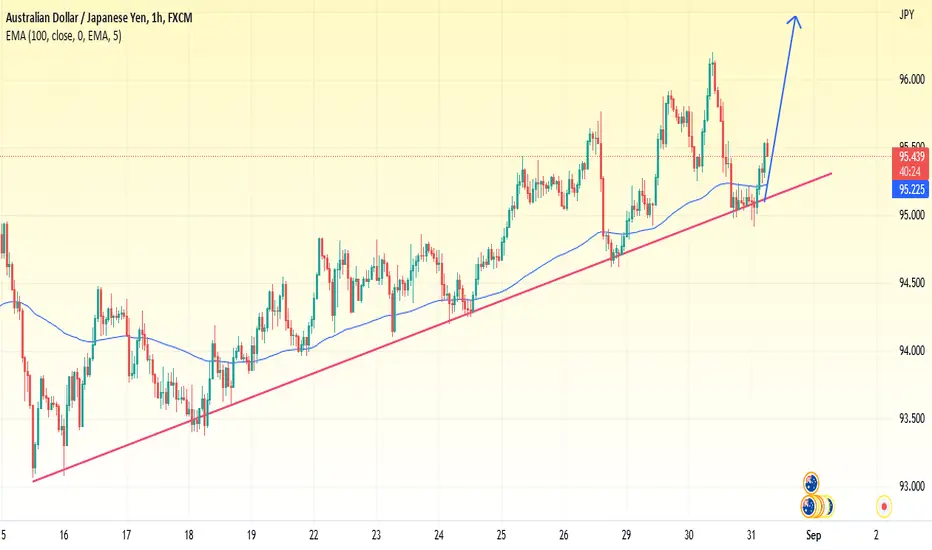Click the partially hidden event icon beside the flag stack
Screen dimensions: 932x550
tap(829, 507)
